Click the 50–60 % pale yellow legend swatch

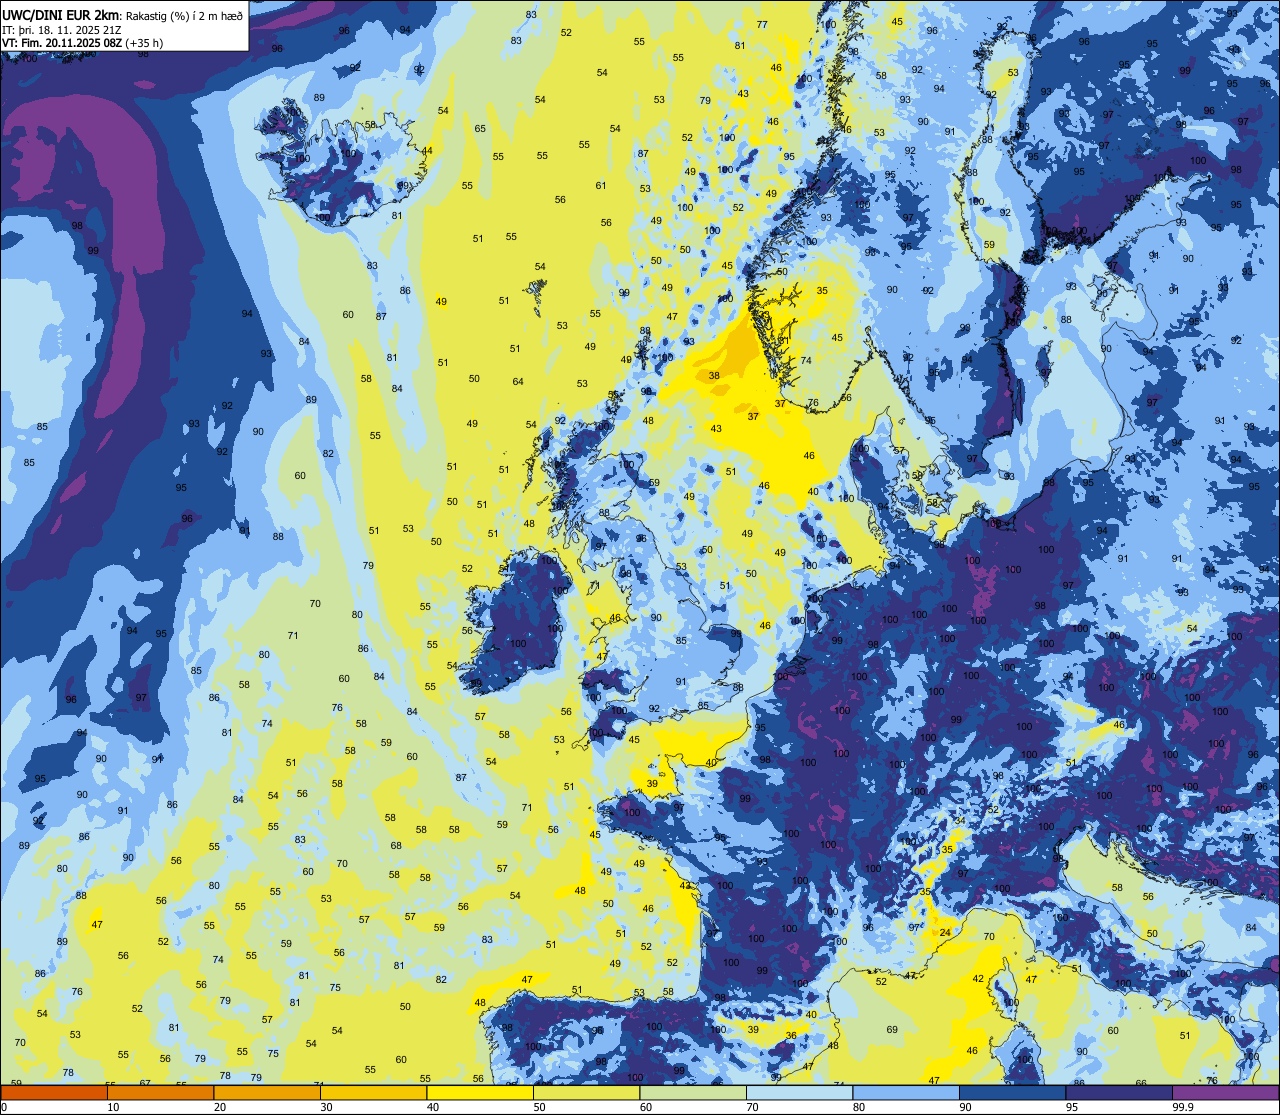tap(586, 1093)
